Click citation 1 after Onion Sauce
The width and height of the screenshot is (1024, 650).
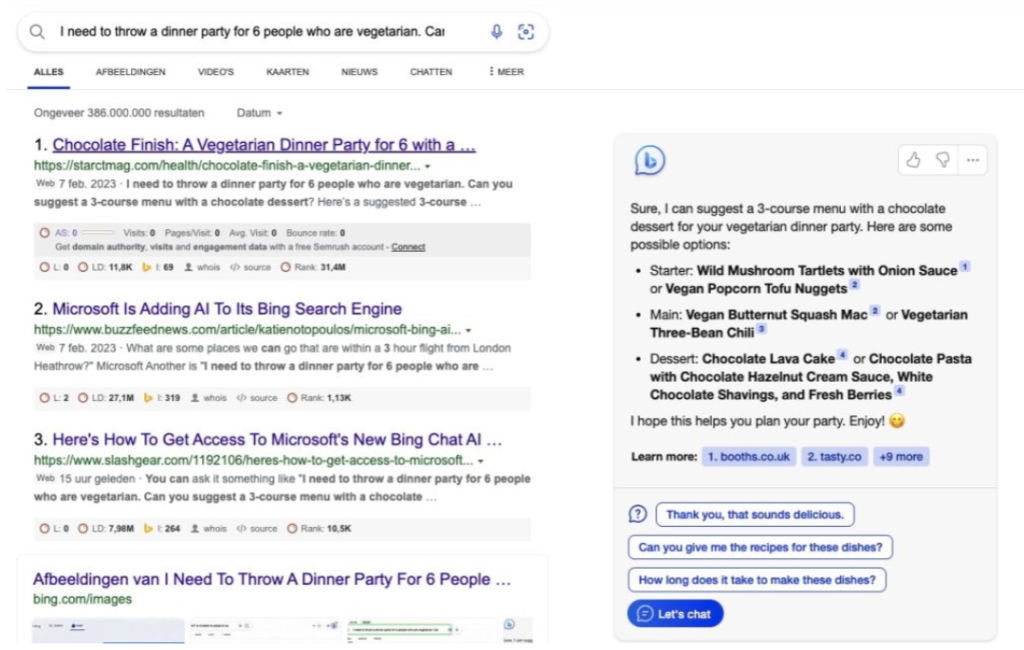tap(965, 267)
